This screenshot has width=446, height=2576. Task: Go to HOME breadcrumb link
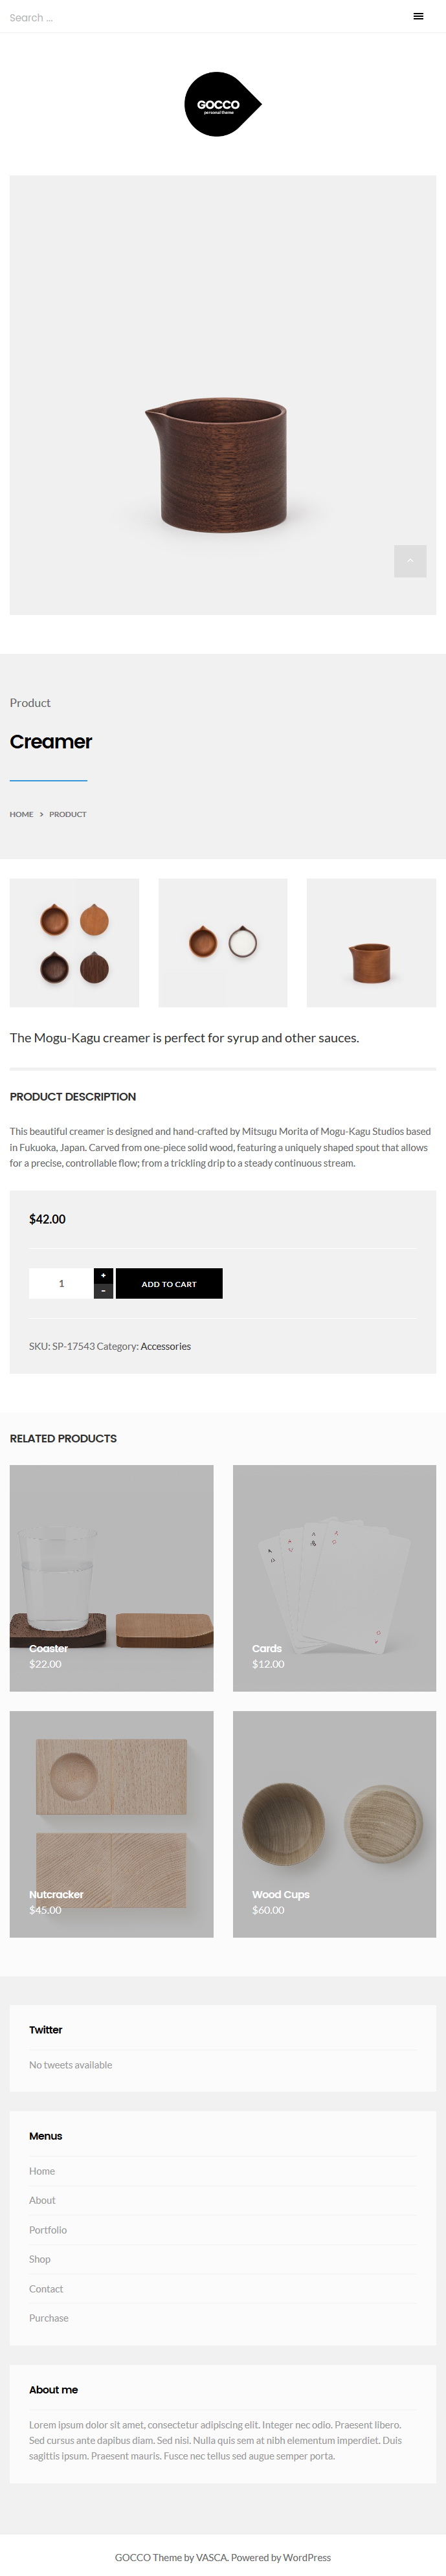coord(21,814)
